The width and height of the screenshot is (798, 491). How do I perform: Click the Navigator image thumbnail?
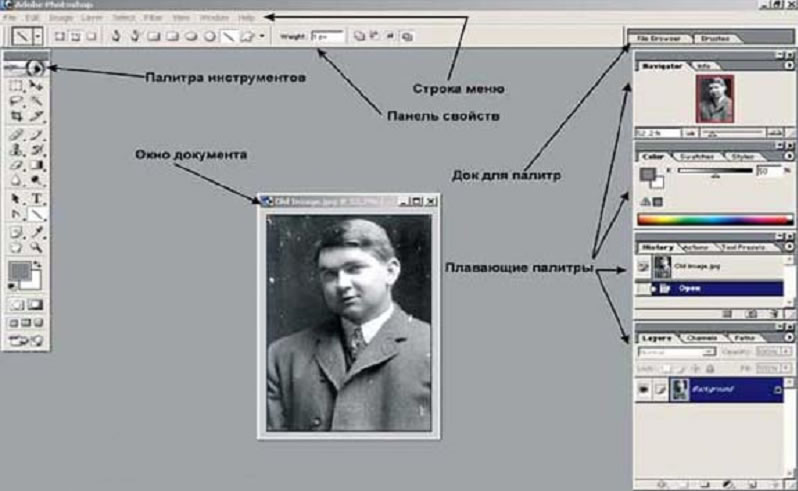coord(715,99)
